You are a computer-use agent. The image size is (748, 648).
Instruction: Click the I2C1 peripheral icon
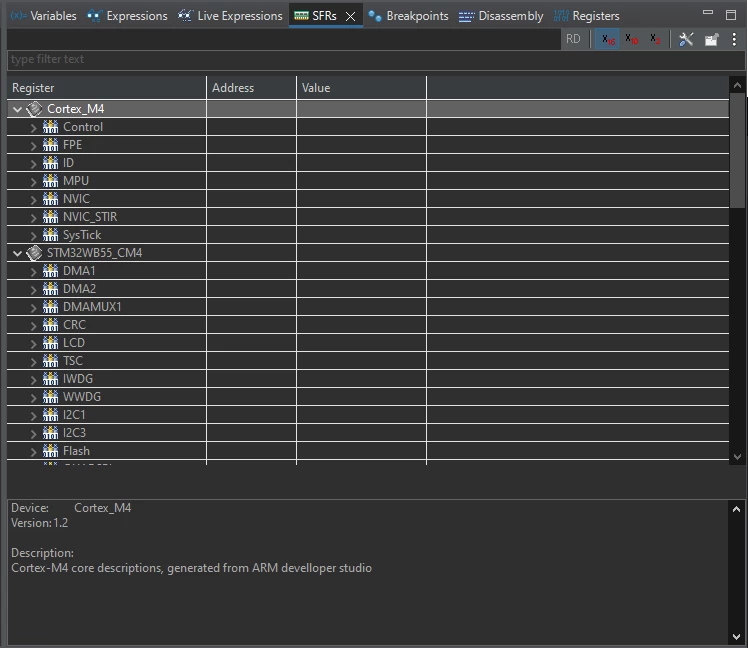(51, 415)
